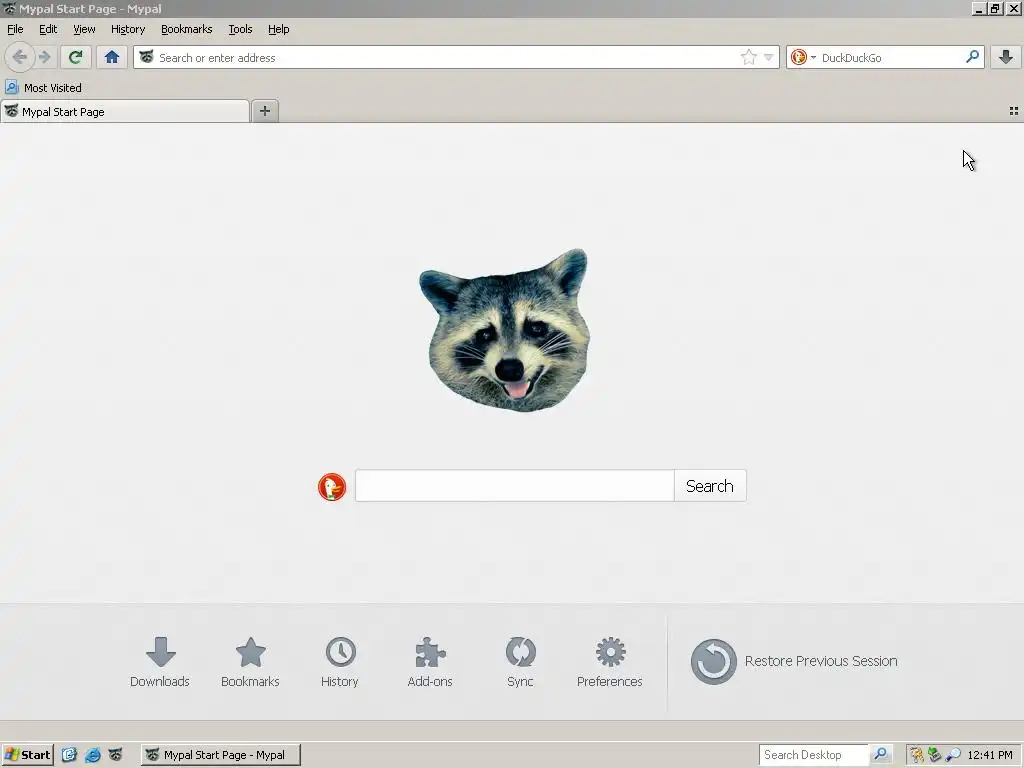Open the address bar history dropdown arrow

(x=769, y=57)
